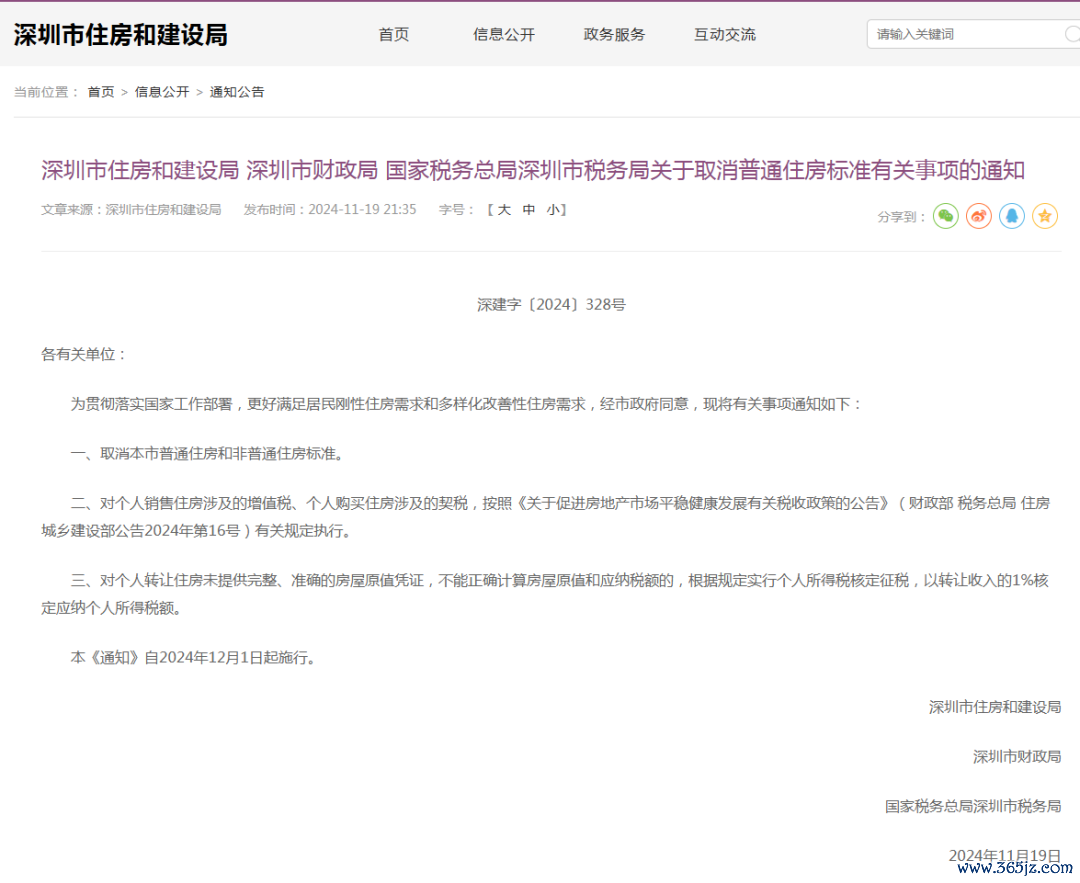Go to 通知公告 in the breadcrumb
Screen dimensions: 1080x883
(237, 92)
